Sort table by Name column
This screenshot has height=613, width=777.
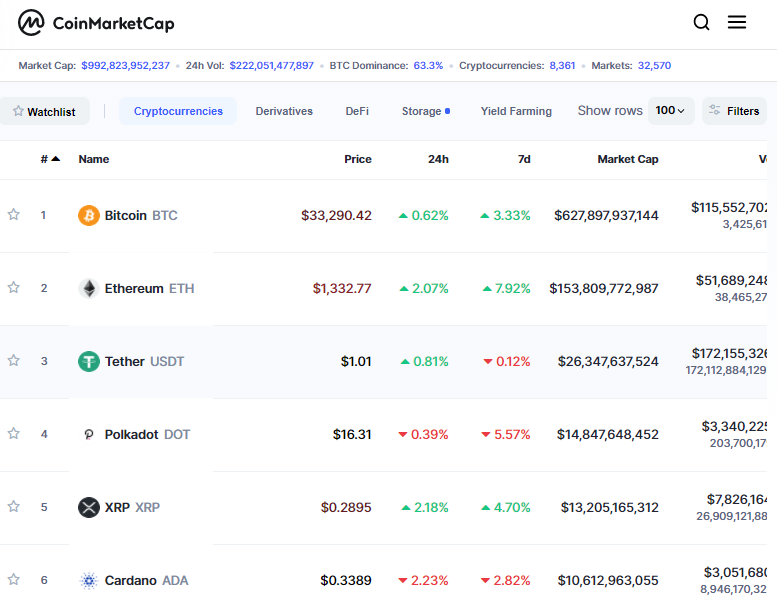[94, 159]
